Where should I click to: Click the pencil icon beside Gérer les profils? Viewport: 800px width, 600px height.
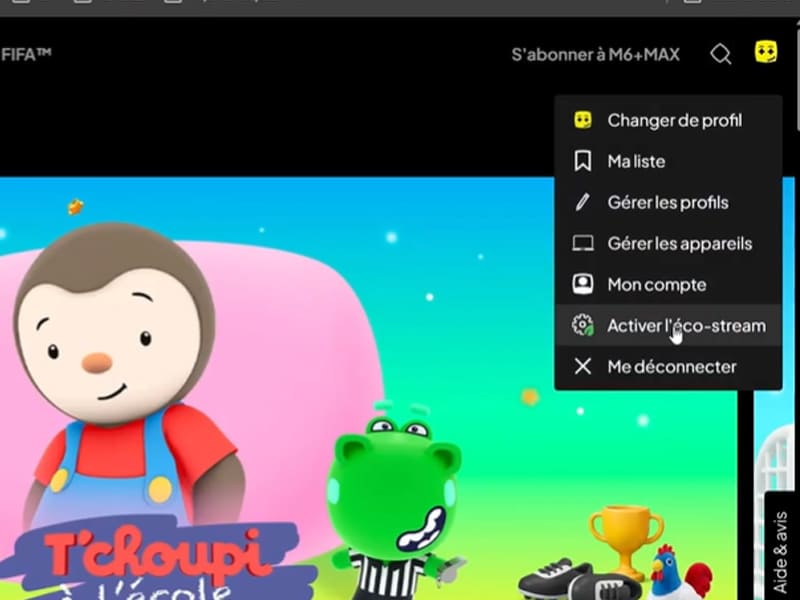point(583,202)
